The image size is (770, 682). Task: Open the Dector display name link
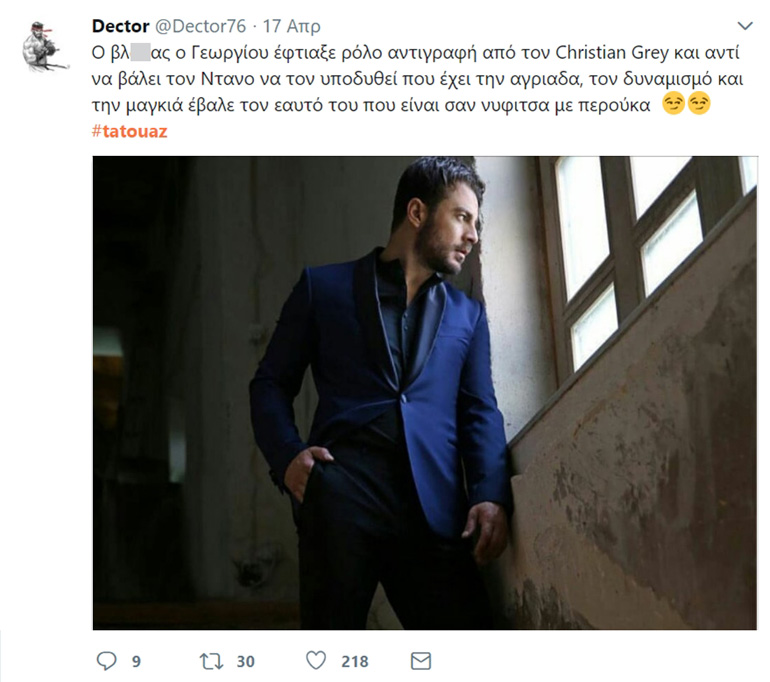coord(120,25)
